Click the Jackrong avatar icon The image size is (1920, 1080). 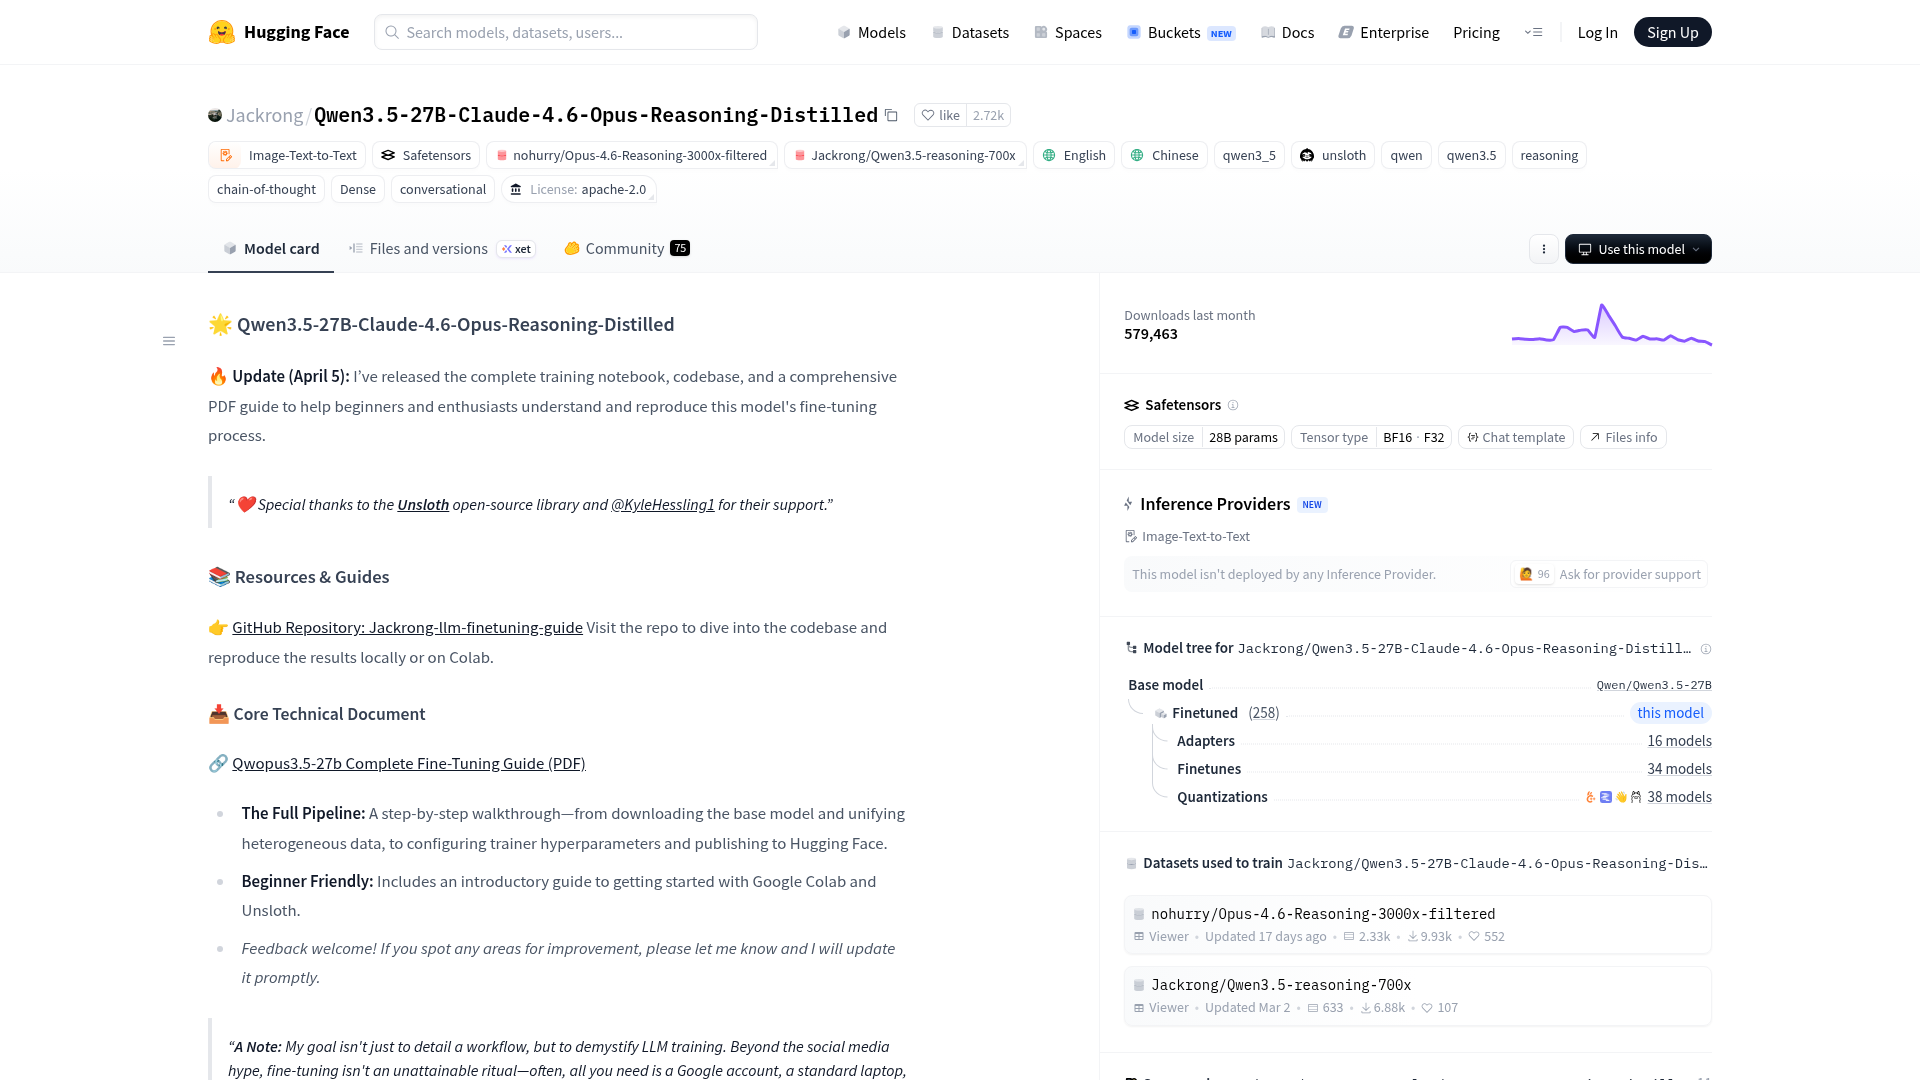[x=215, y=115]
